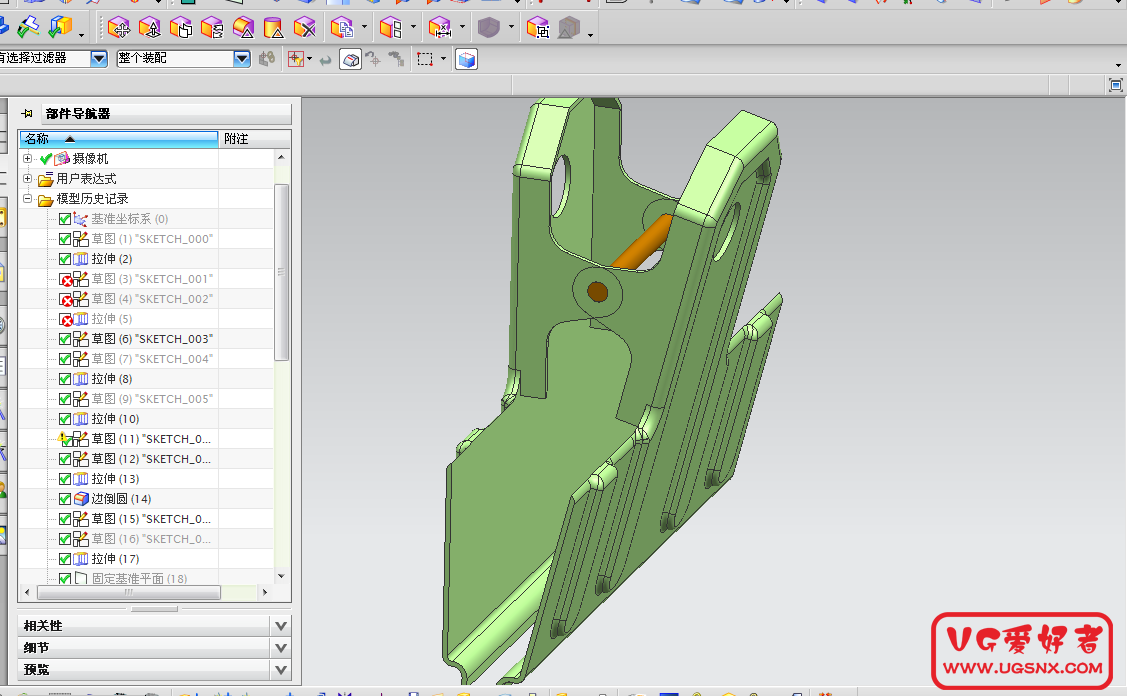Click the green checkmark cube icon
Screen dimensions: 1127x696
point(60,27)
